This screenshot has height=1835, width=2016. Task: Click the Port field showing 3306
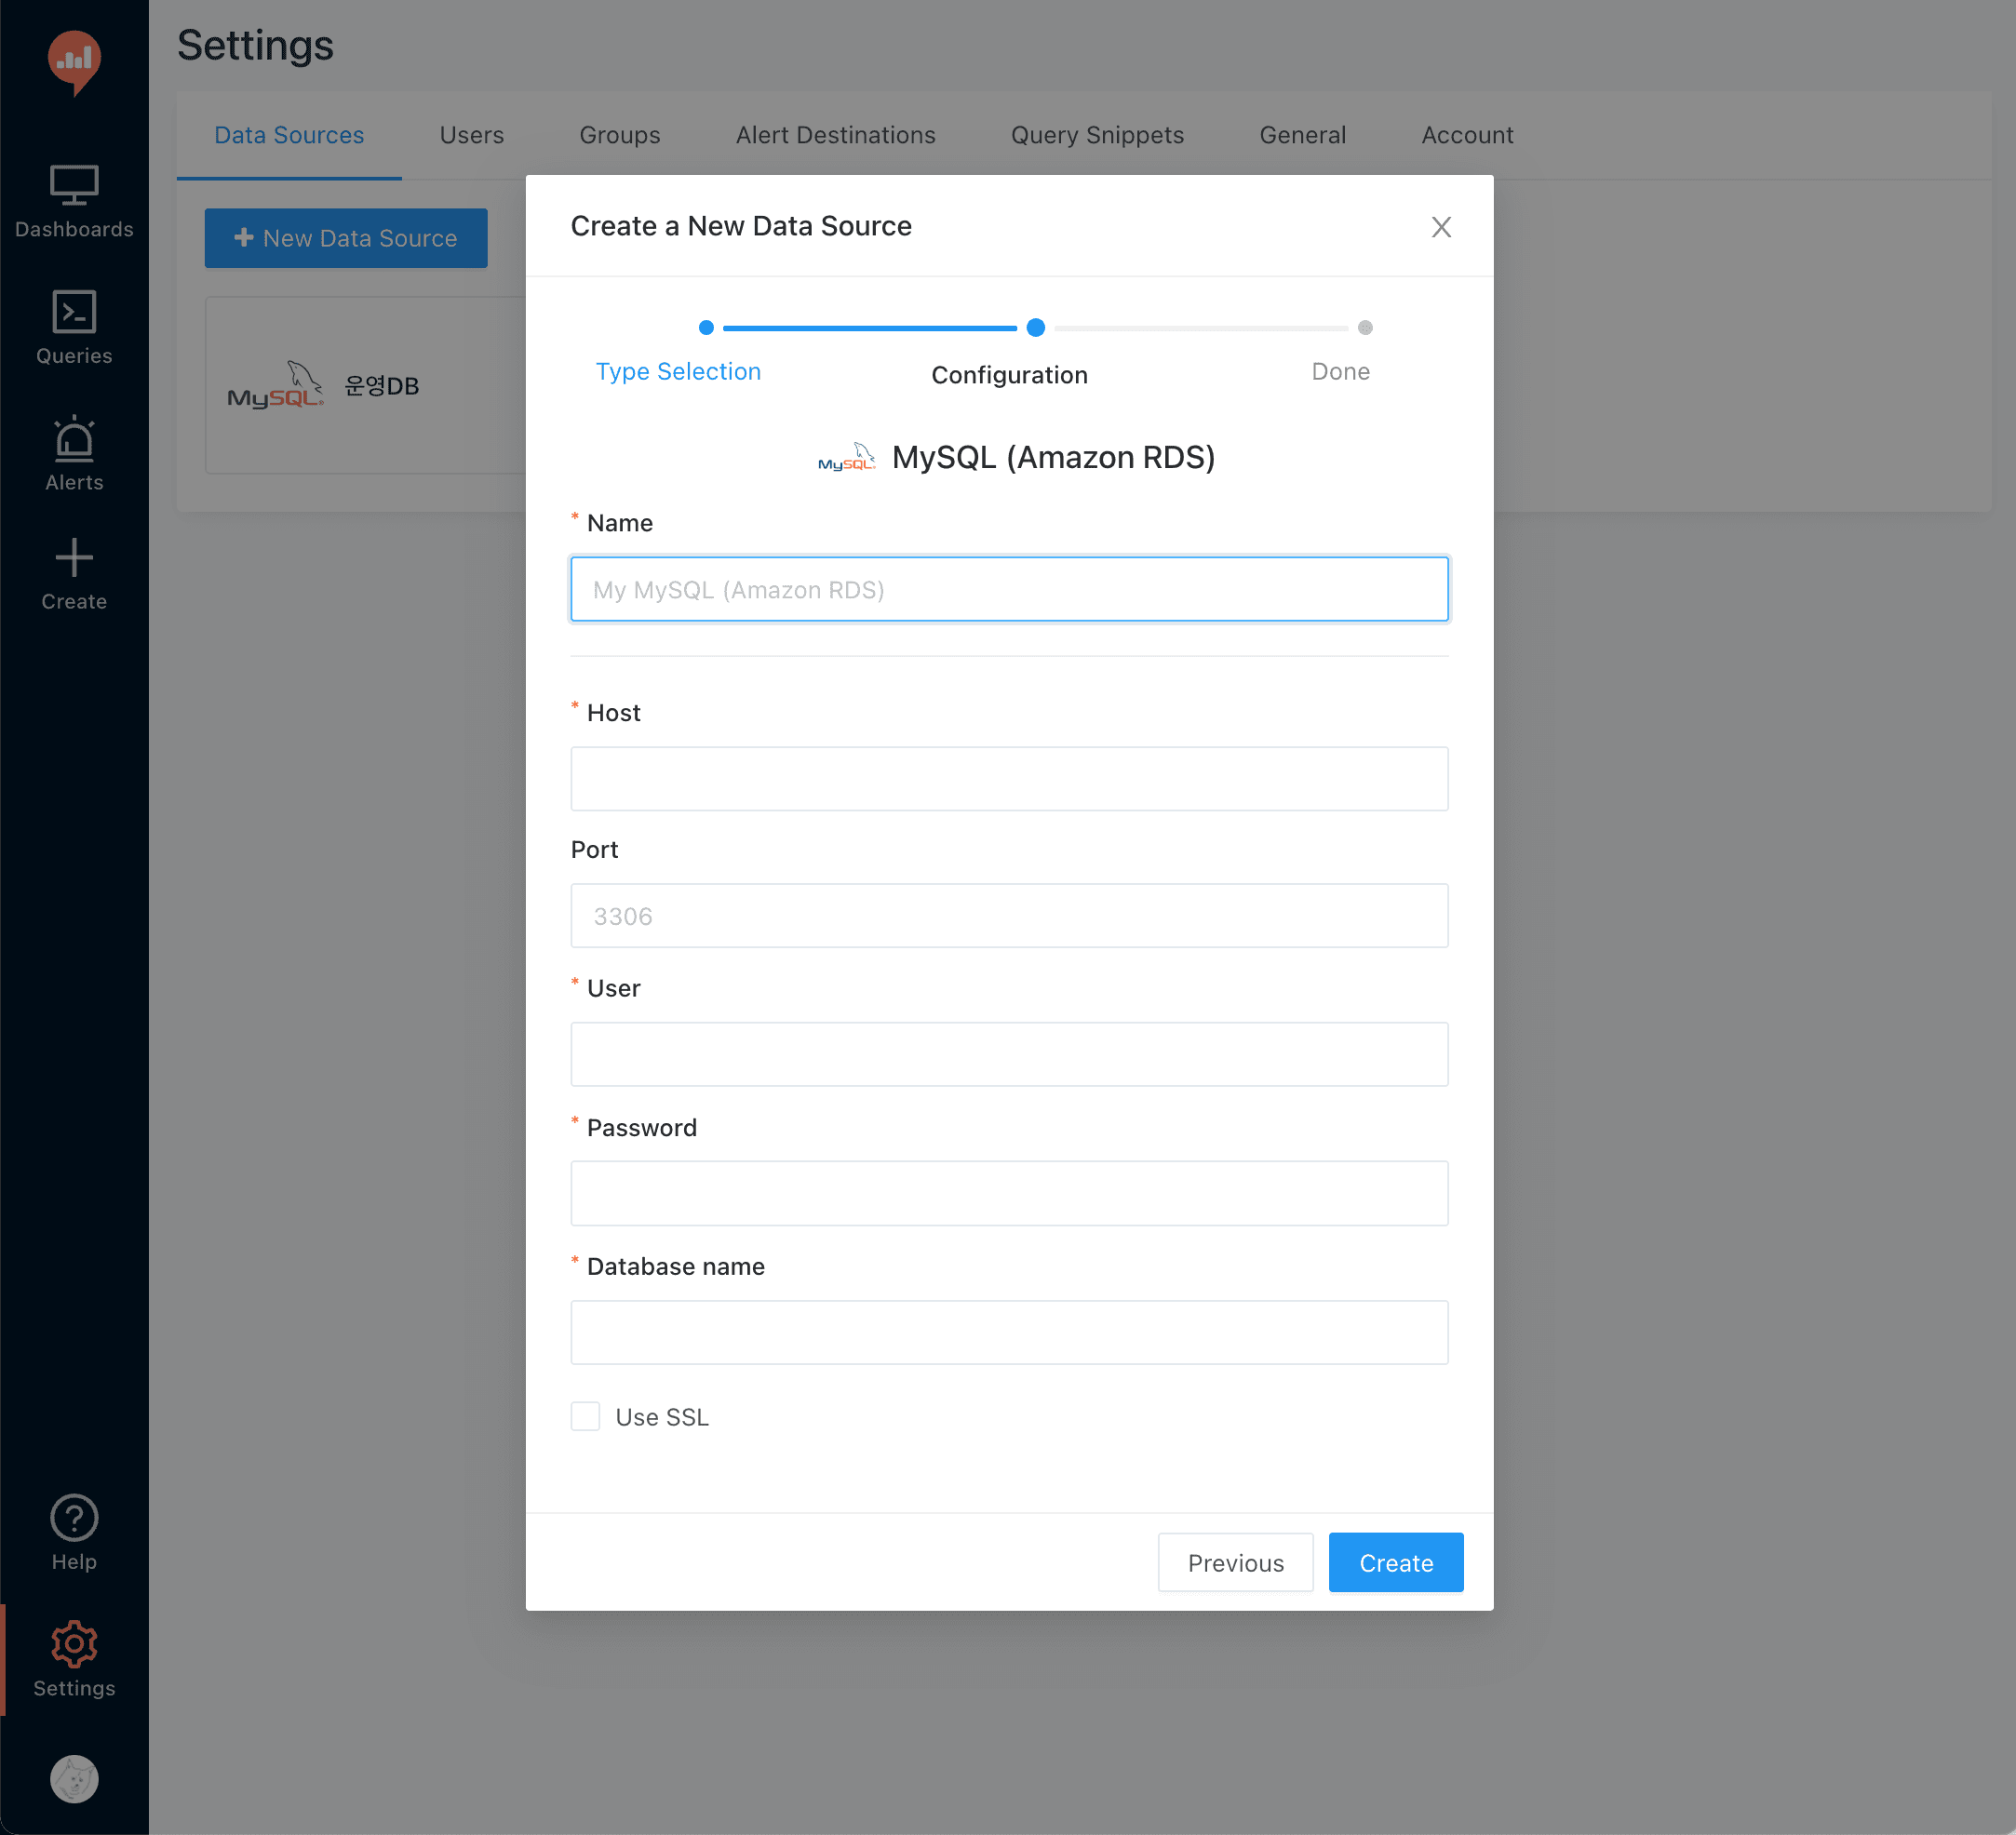[1008, 916]
